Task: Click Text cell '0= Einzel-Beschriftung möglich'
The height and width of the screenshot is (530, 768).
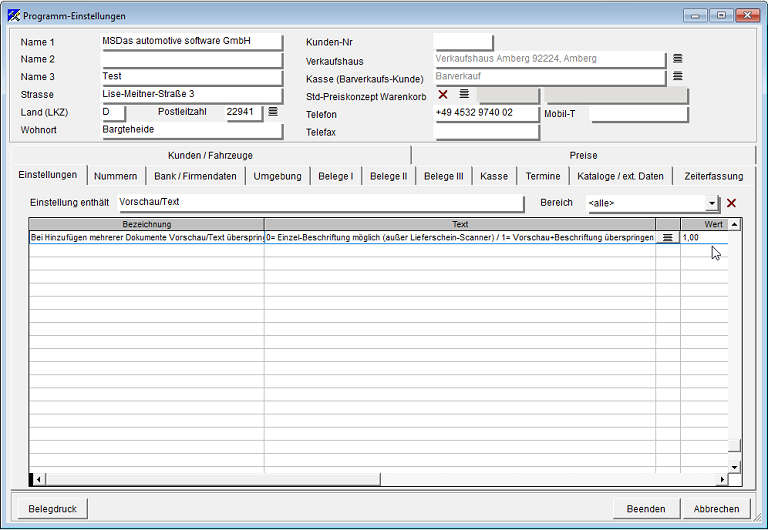Action: pos(460,238)
